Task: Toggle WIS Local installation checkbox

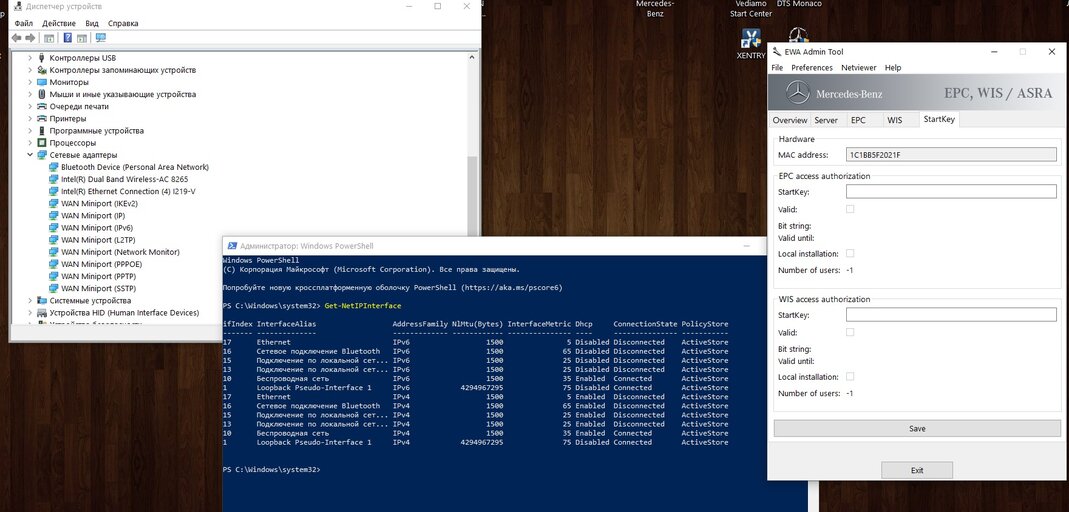Action: 850,376
